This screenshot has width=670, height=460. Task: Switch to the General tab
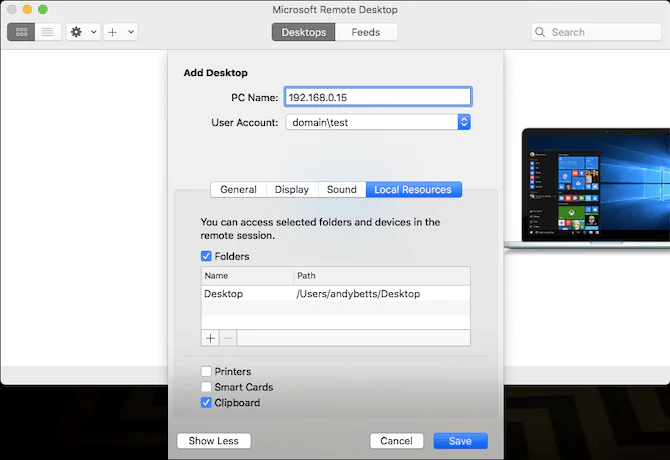[238, 189]
